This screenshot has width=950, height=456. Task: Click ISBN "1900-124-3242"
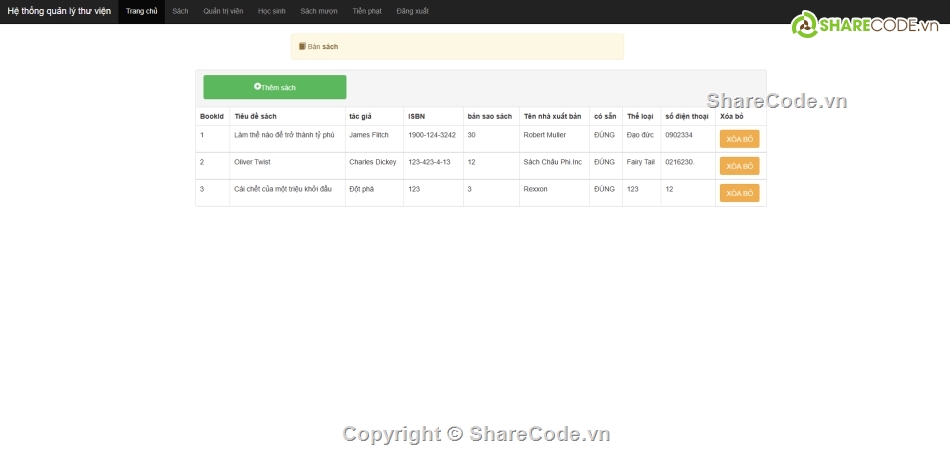[x=432, y=135]
